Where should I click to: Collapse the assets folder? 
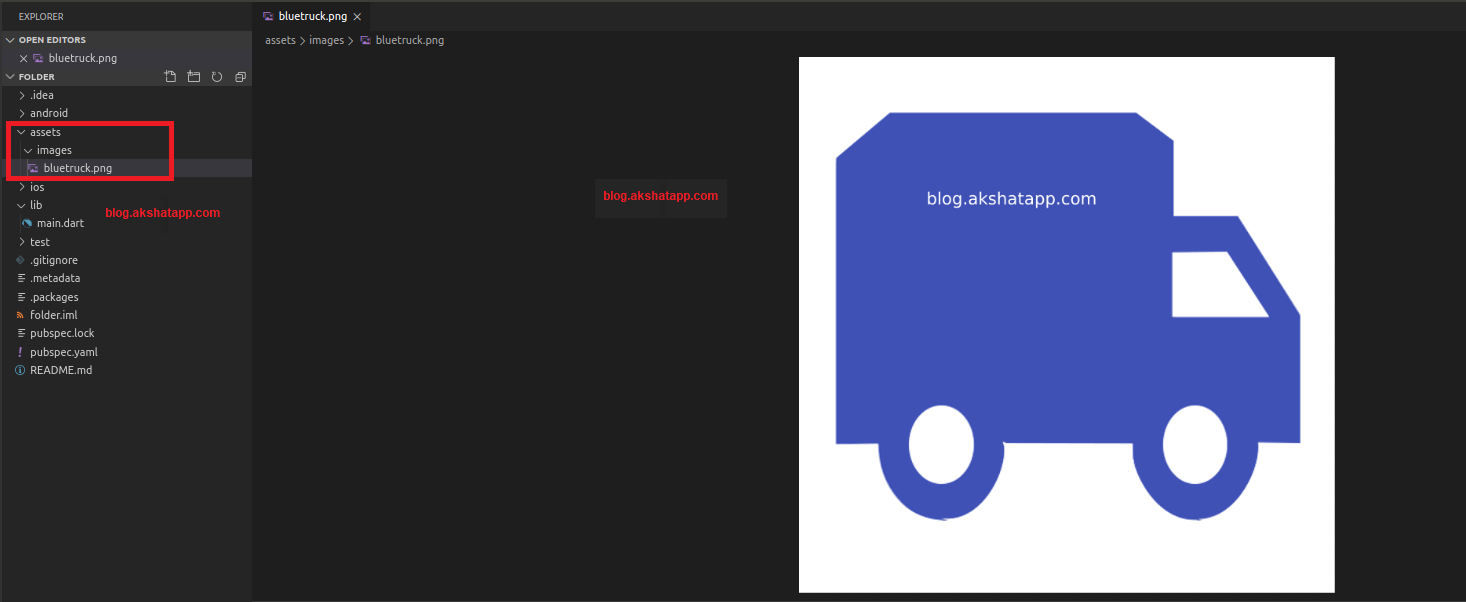45,132
